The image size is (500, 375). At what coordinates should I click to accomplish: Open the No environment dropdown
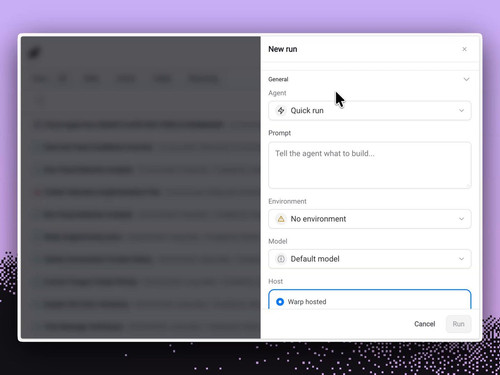click(x=370, y=219)
